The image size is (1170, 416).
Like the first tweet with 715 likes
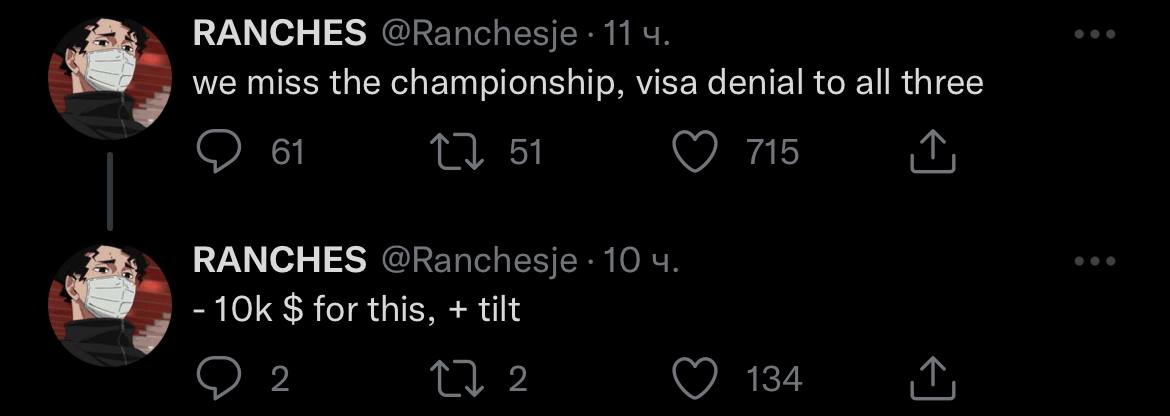(695, 152)
